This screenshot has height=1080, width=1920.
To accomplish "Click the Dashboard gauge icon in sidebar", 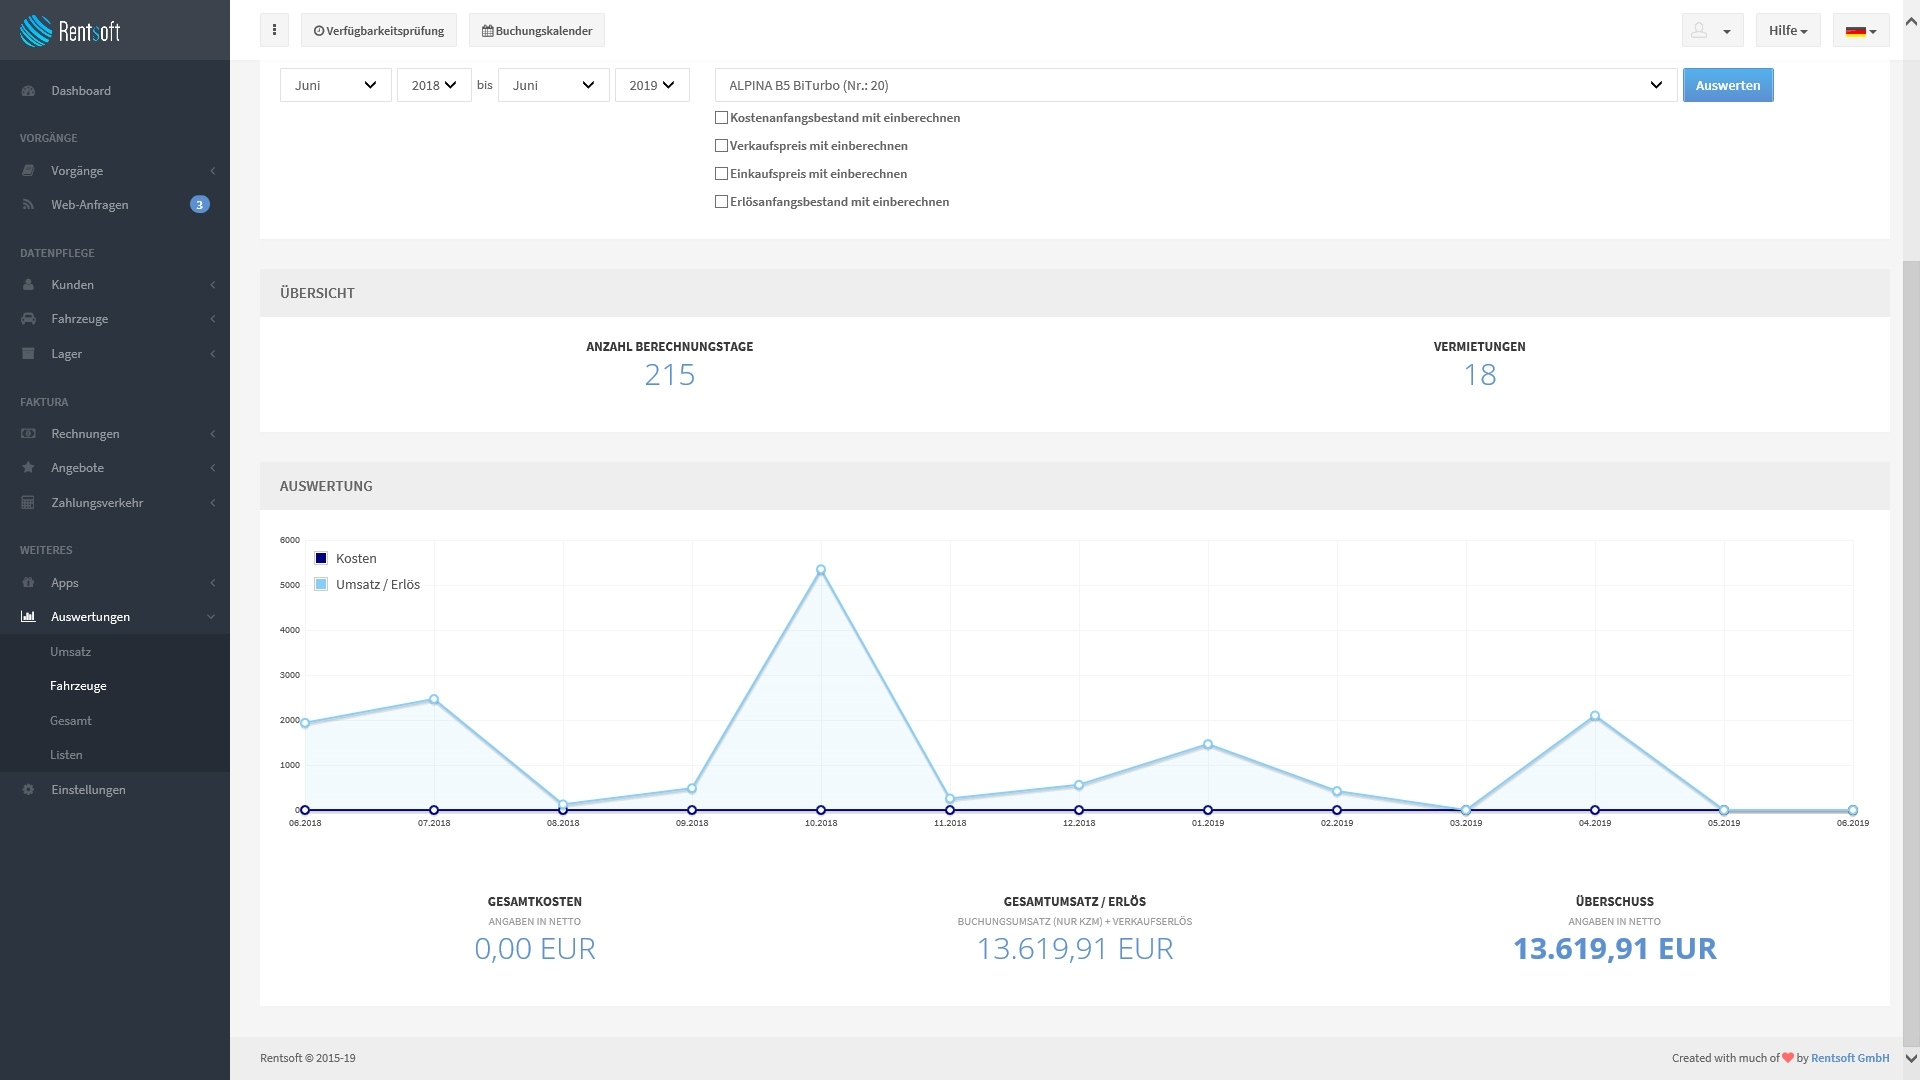I will (28, 91).
